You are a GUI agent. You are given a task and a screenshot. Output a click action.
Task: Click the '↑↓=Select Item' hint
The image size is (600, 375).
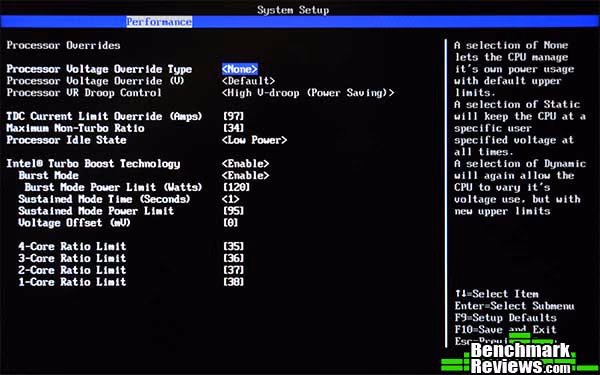pos(497,294)
